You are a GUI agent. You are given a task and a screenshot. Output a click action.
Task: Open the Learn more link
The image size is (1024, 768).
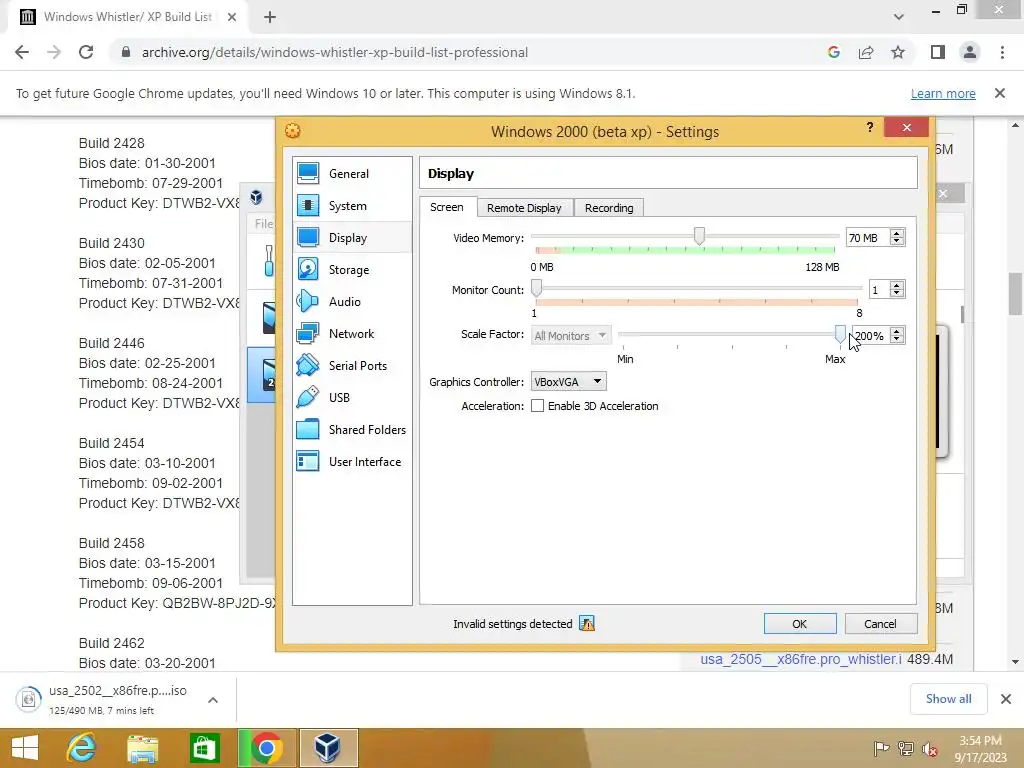click(x=943, y=93)
